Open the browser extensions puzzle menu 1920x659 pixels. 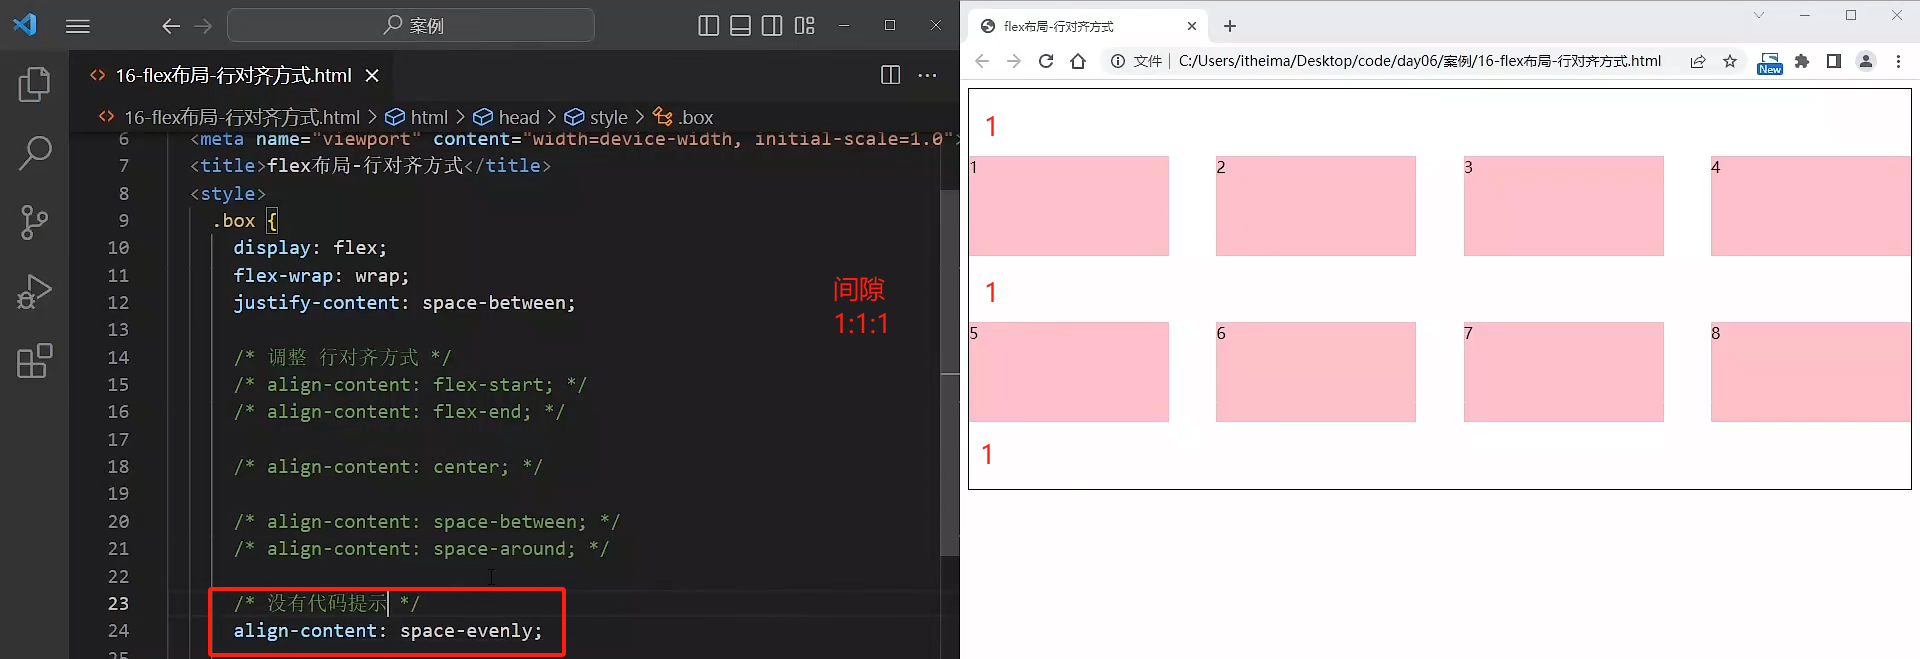1802,61
